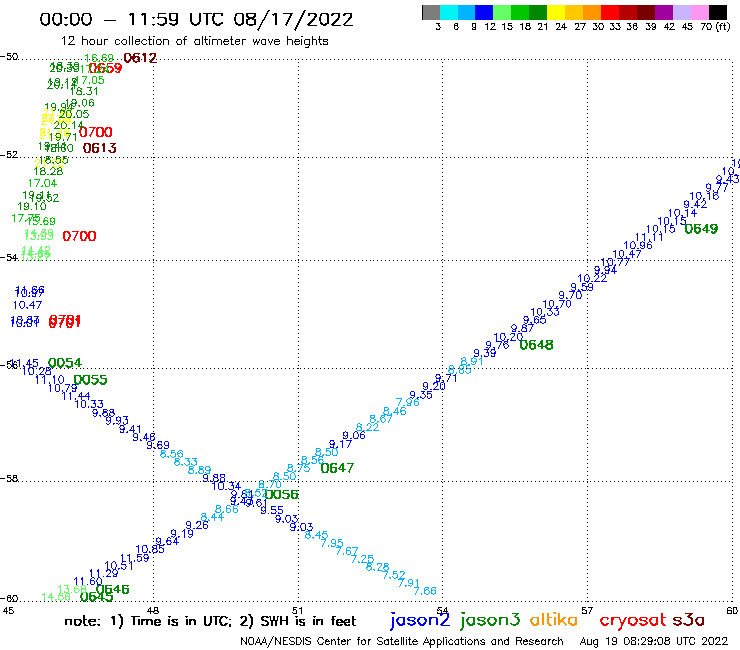This screenshot has height=650, width=740.
Task: Click the 9.35 wave height value
Action: [421, 395]
